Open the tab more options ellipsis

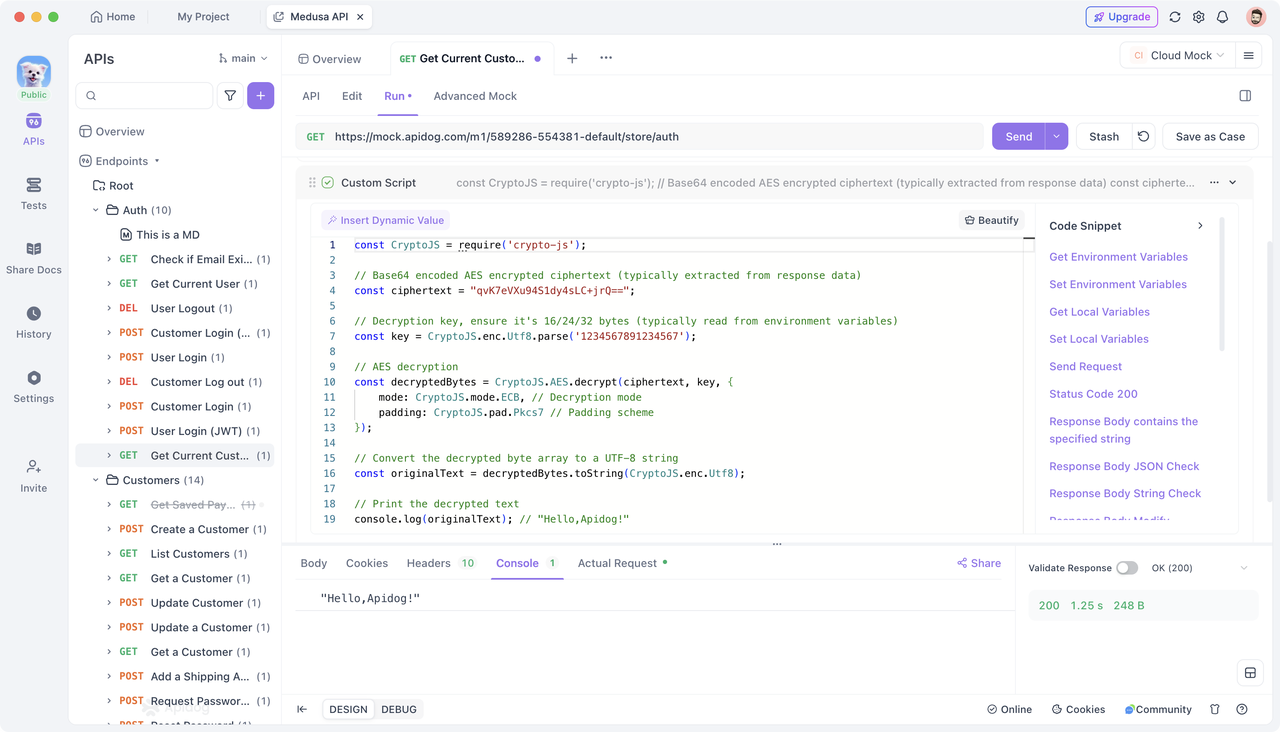click(x=606, y=58)
